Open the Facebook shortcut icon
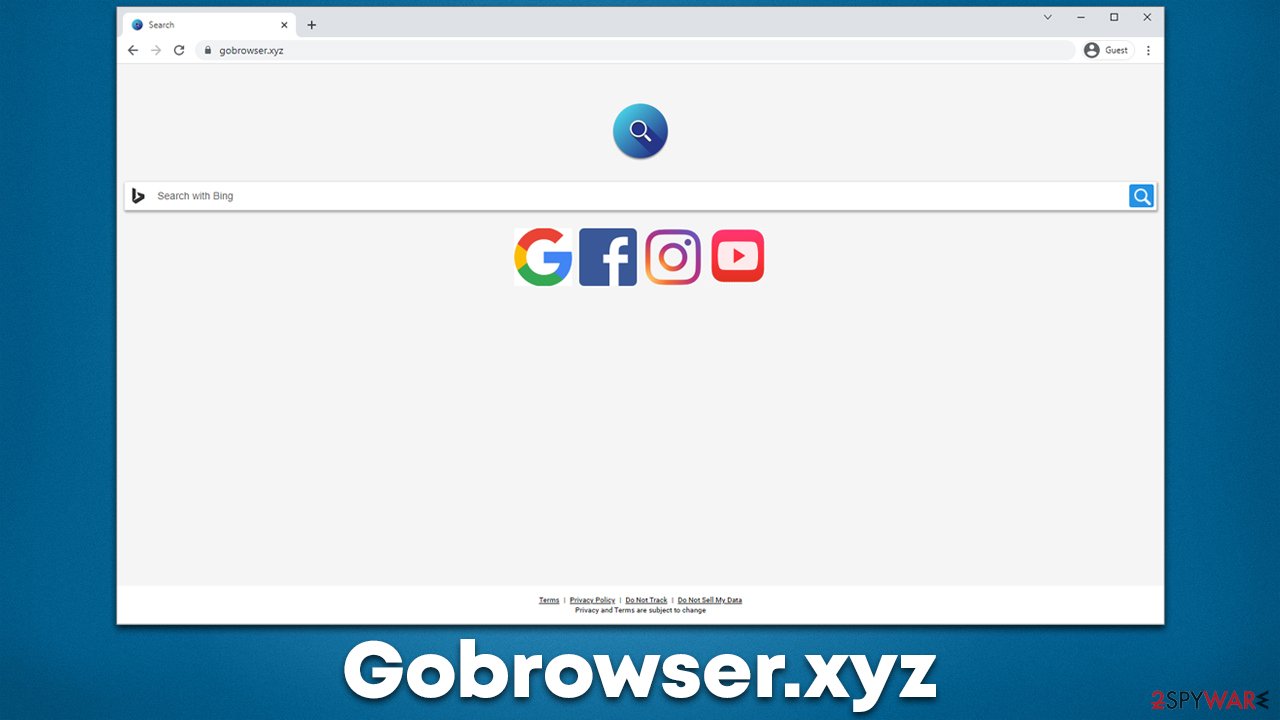Viewport: 1280px width, 720px height. 608,257
